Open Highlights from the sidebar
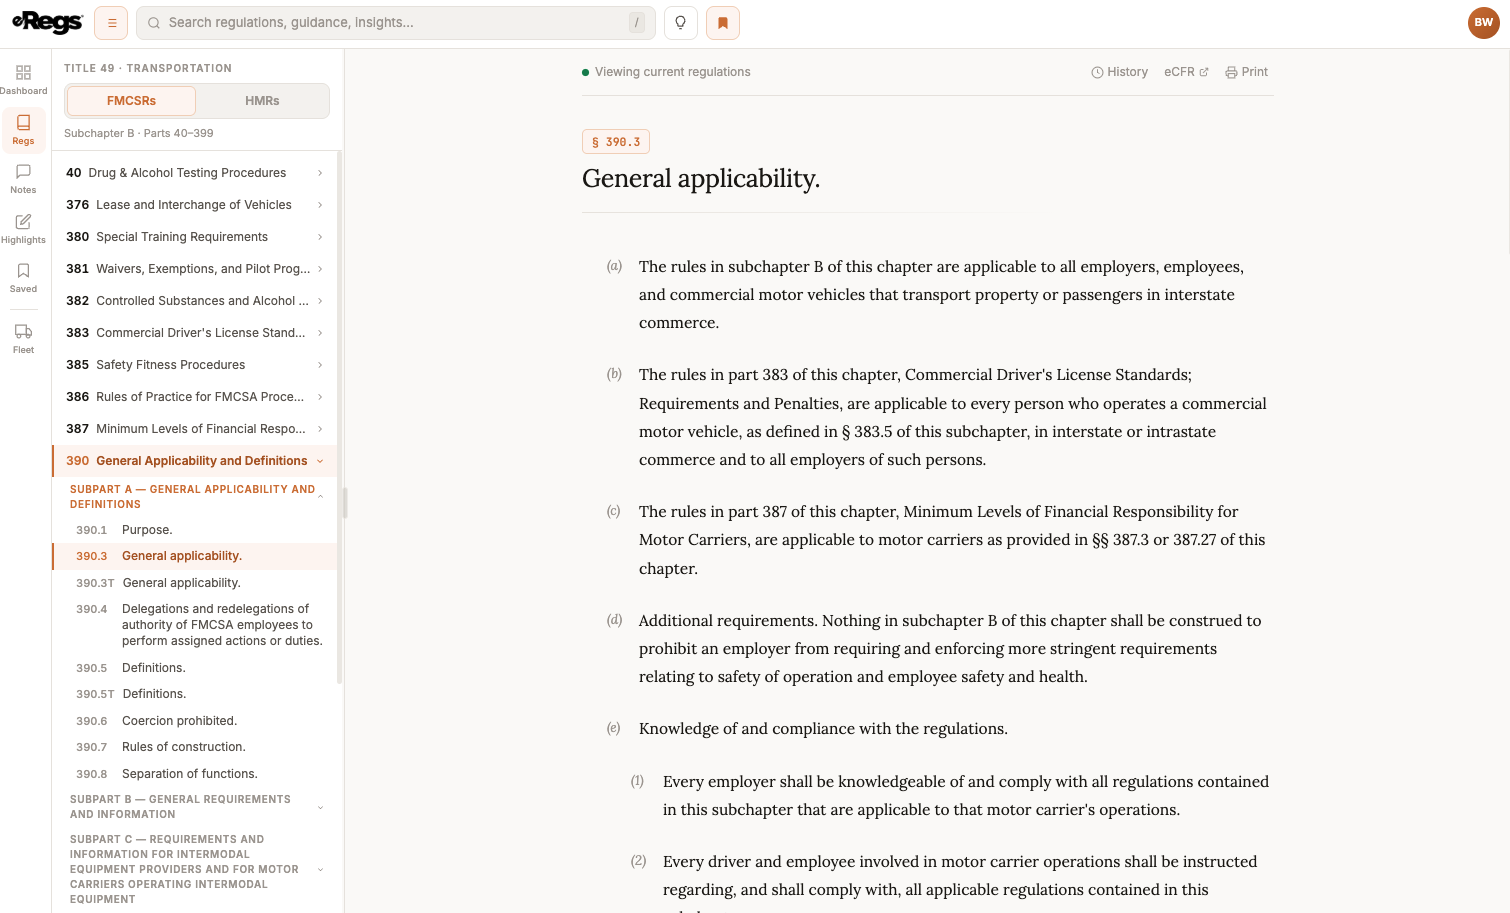 click(x=23, y=229)
